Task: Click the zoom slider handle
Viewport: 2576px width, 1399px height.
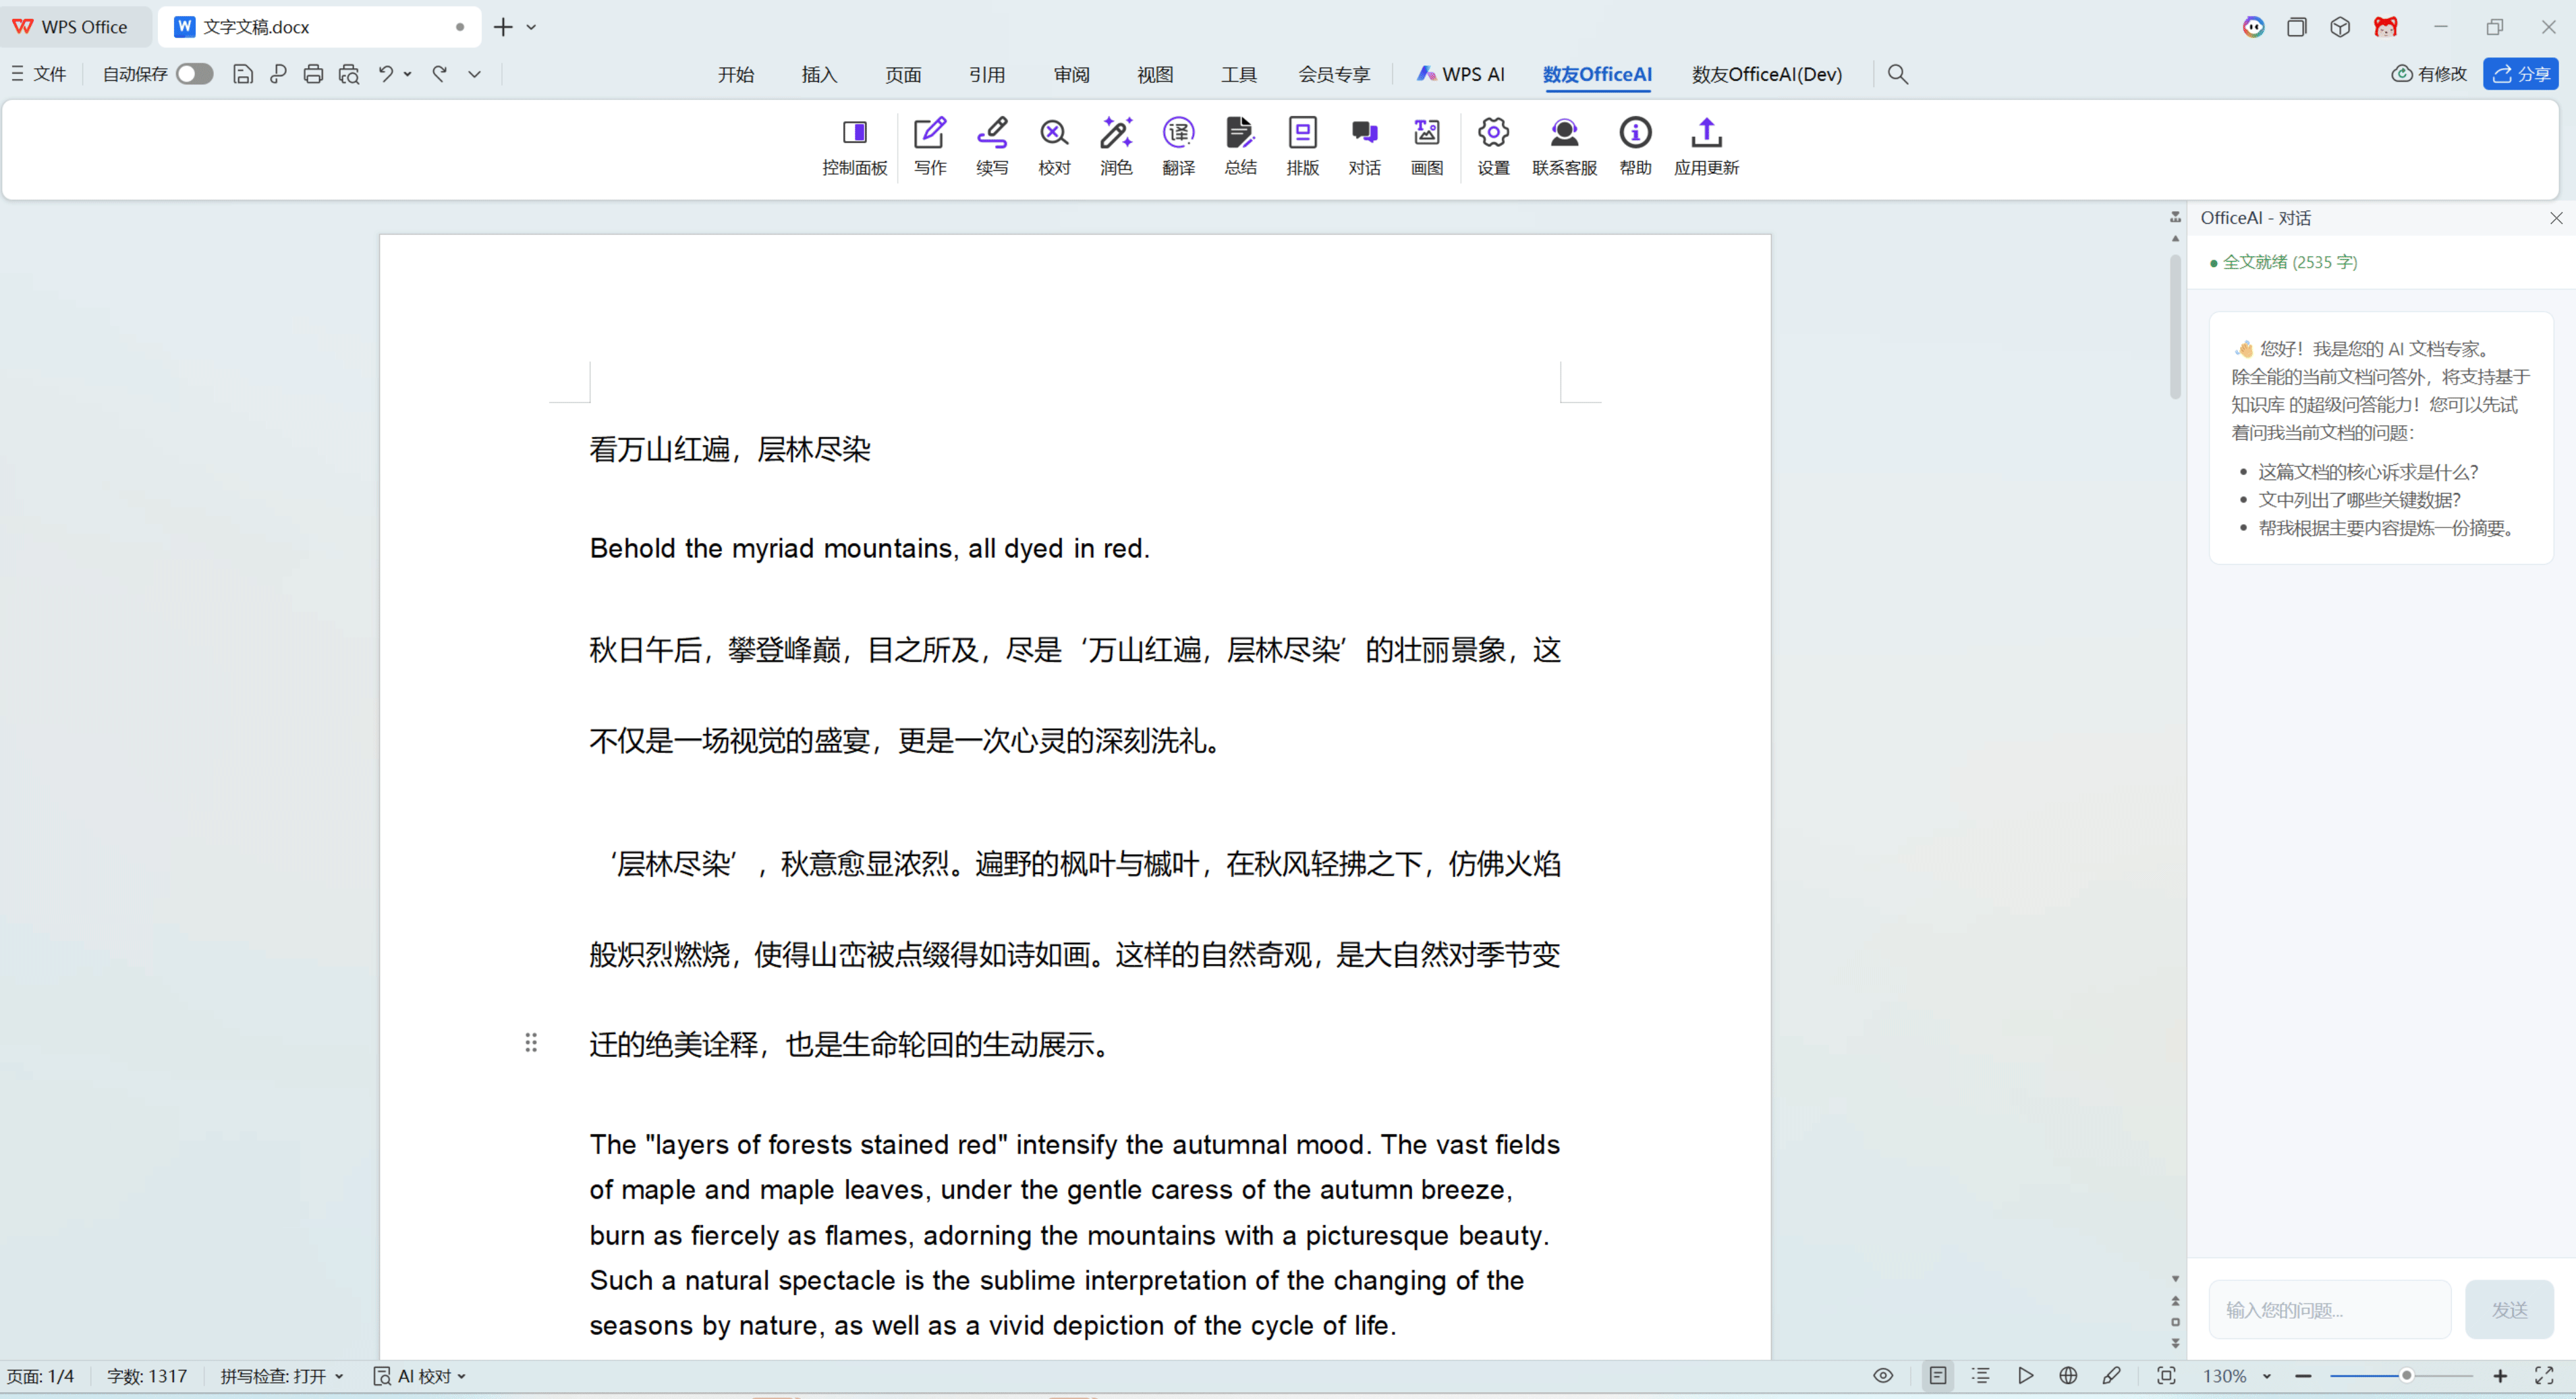Action: point(2406,1376)
